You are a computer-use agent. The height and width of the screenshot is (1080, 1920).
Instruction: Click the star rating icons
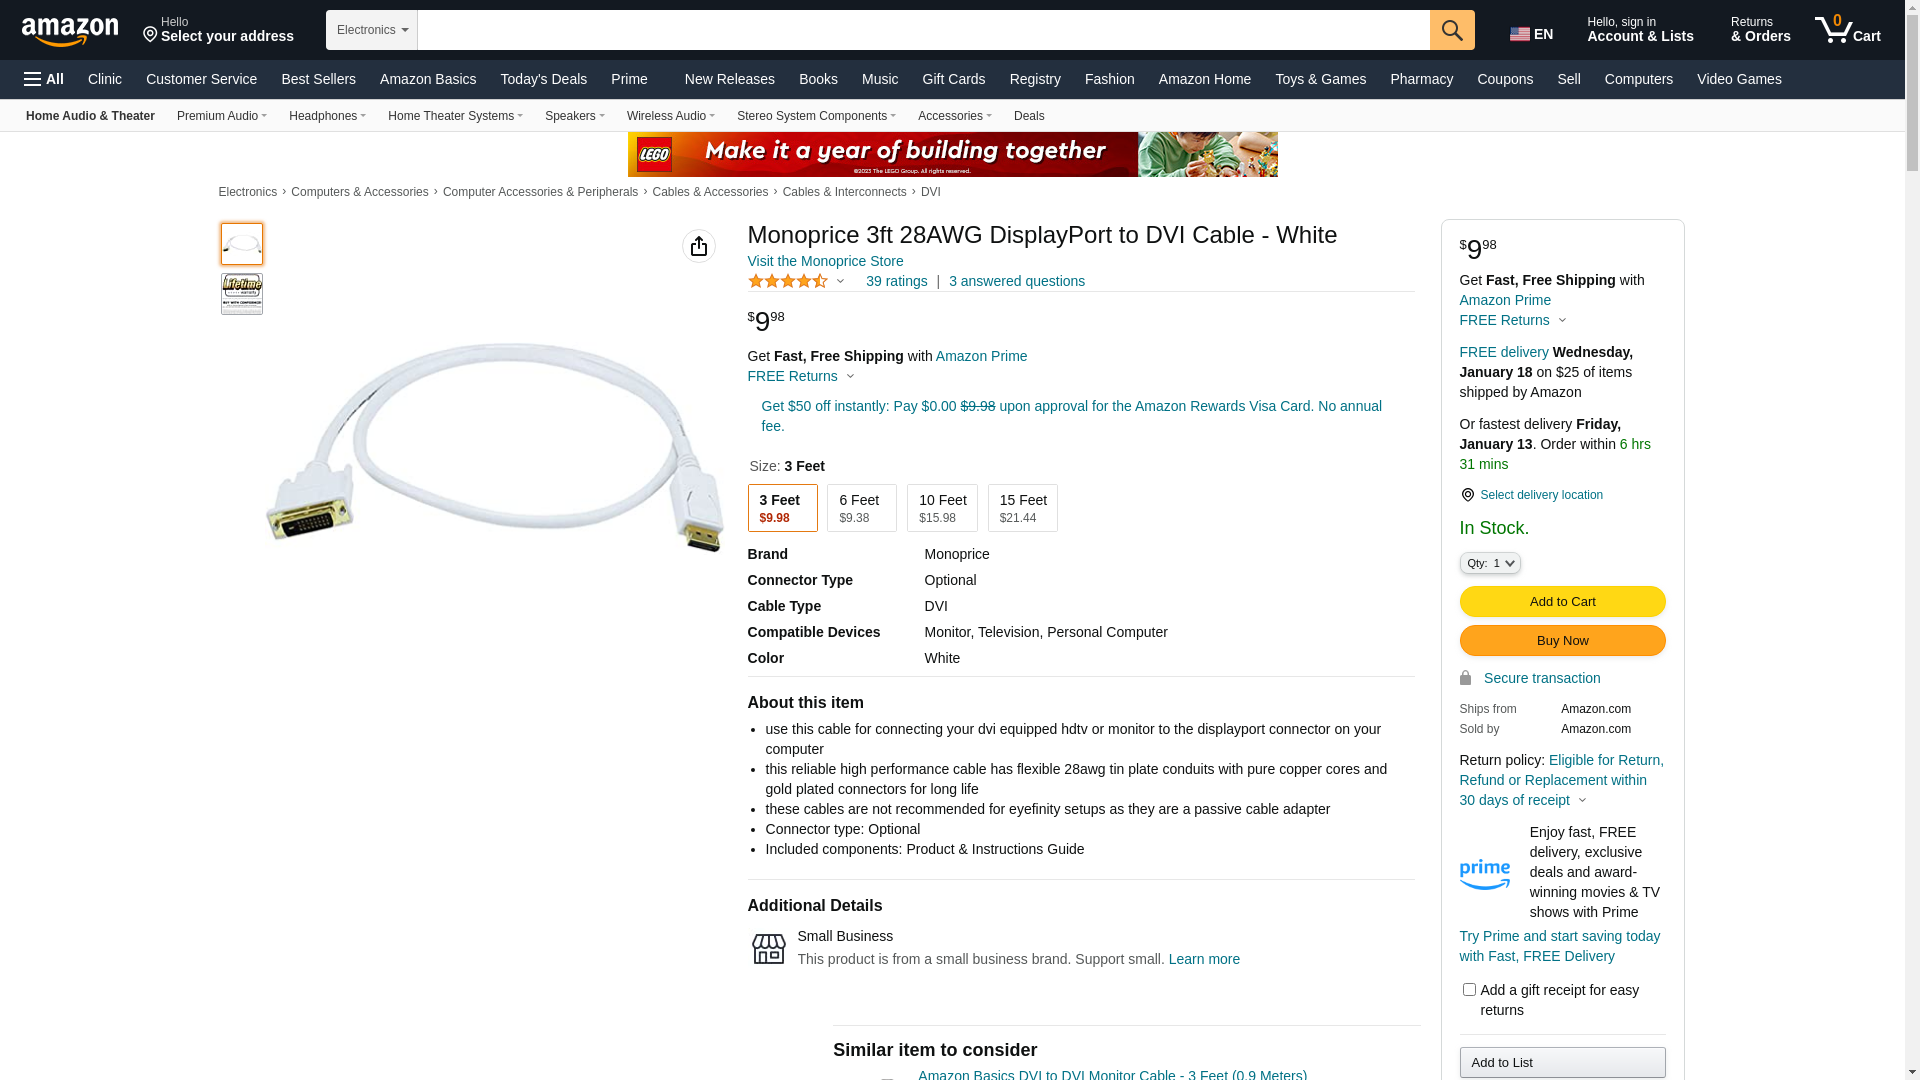(x=788, y=282)
